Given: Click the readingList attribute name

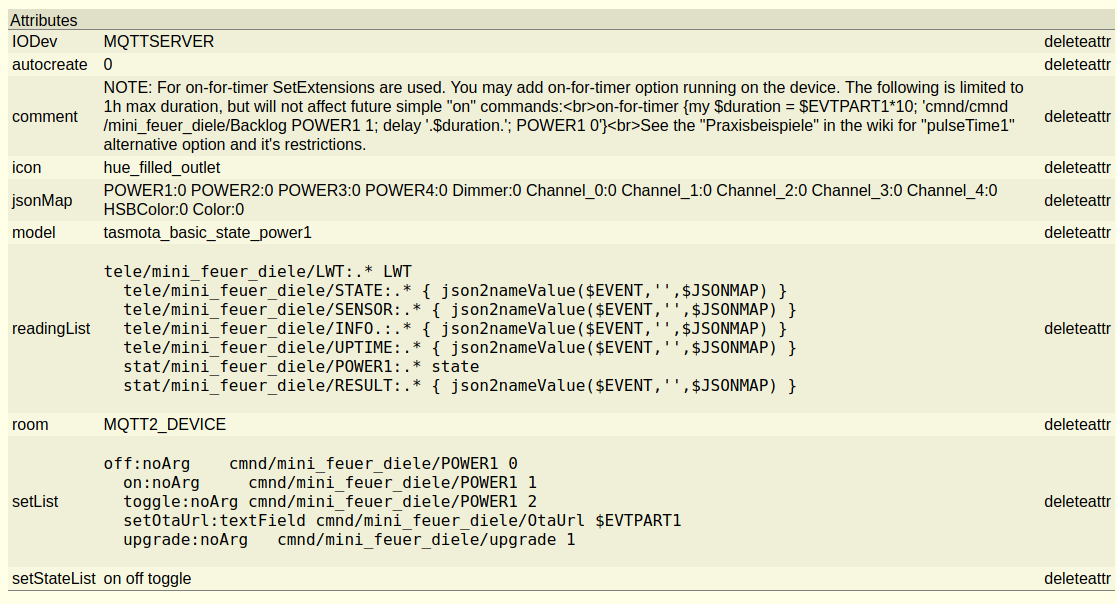Looking at the screenshot, I should point(51,329).
